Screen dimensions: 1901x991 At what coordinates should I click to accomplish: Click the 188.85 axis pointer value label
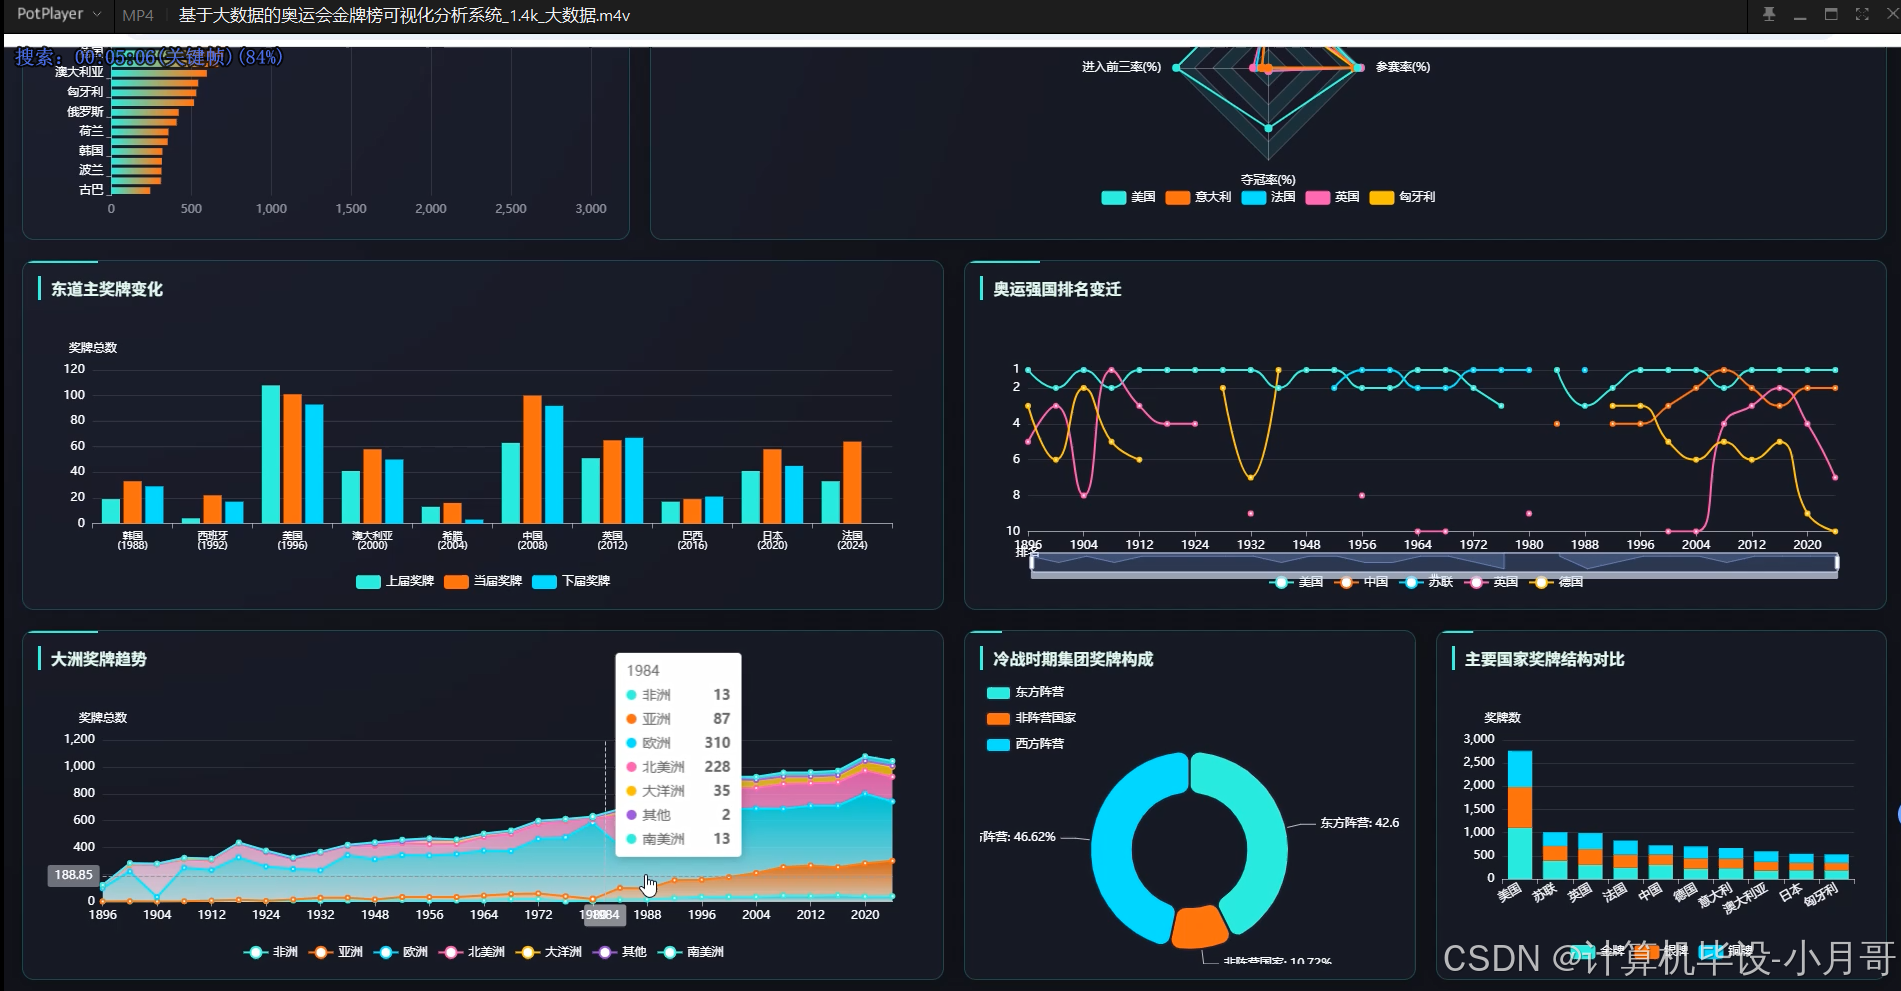coord(74,875)
